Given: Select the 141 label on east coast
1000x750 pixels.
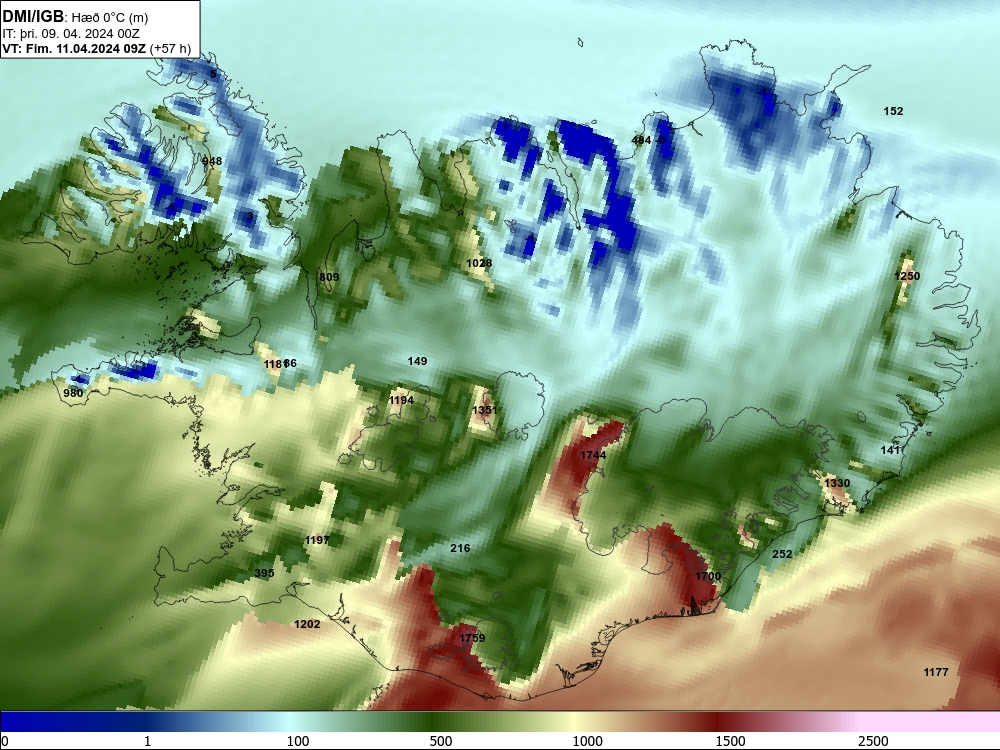Looking at the screenshot, I should (890, 450).
